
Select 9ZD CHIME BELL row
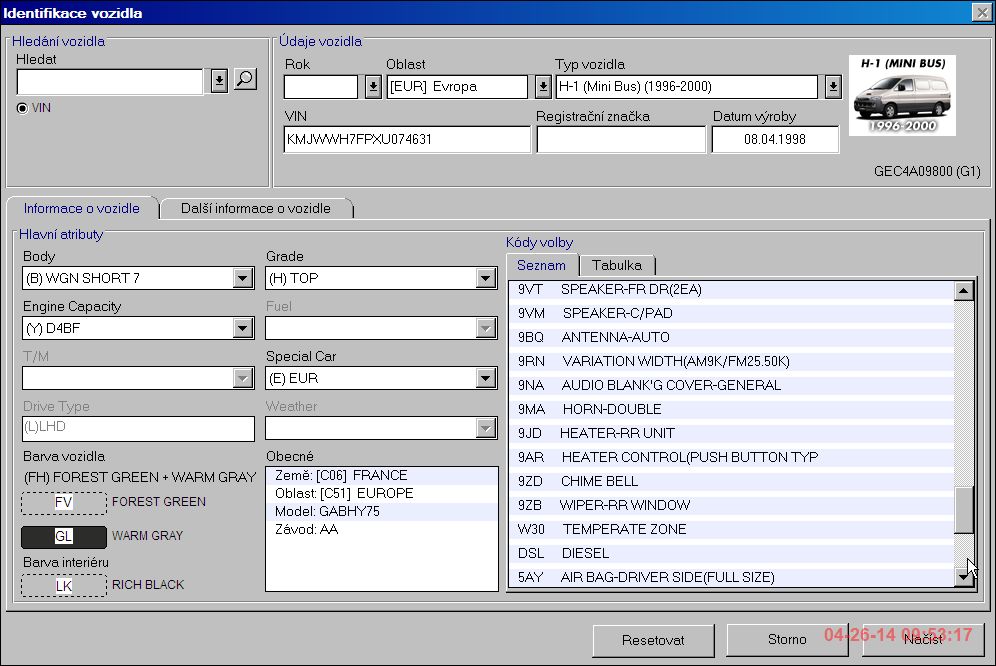point(731,482)
